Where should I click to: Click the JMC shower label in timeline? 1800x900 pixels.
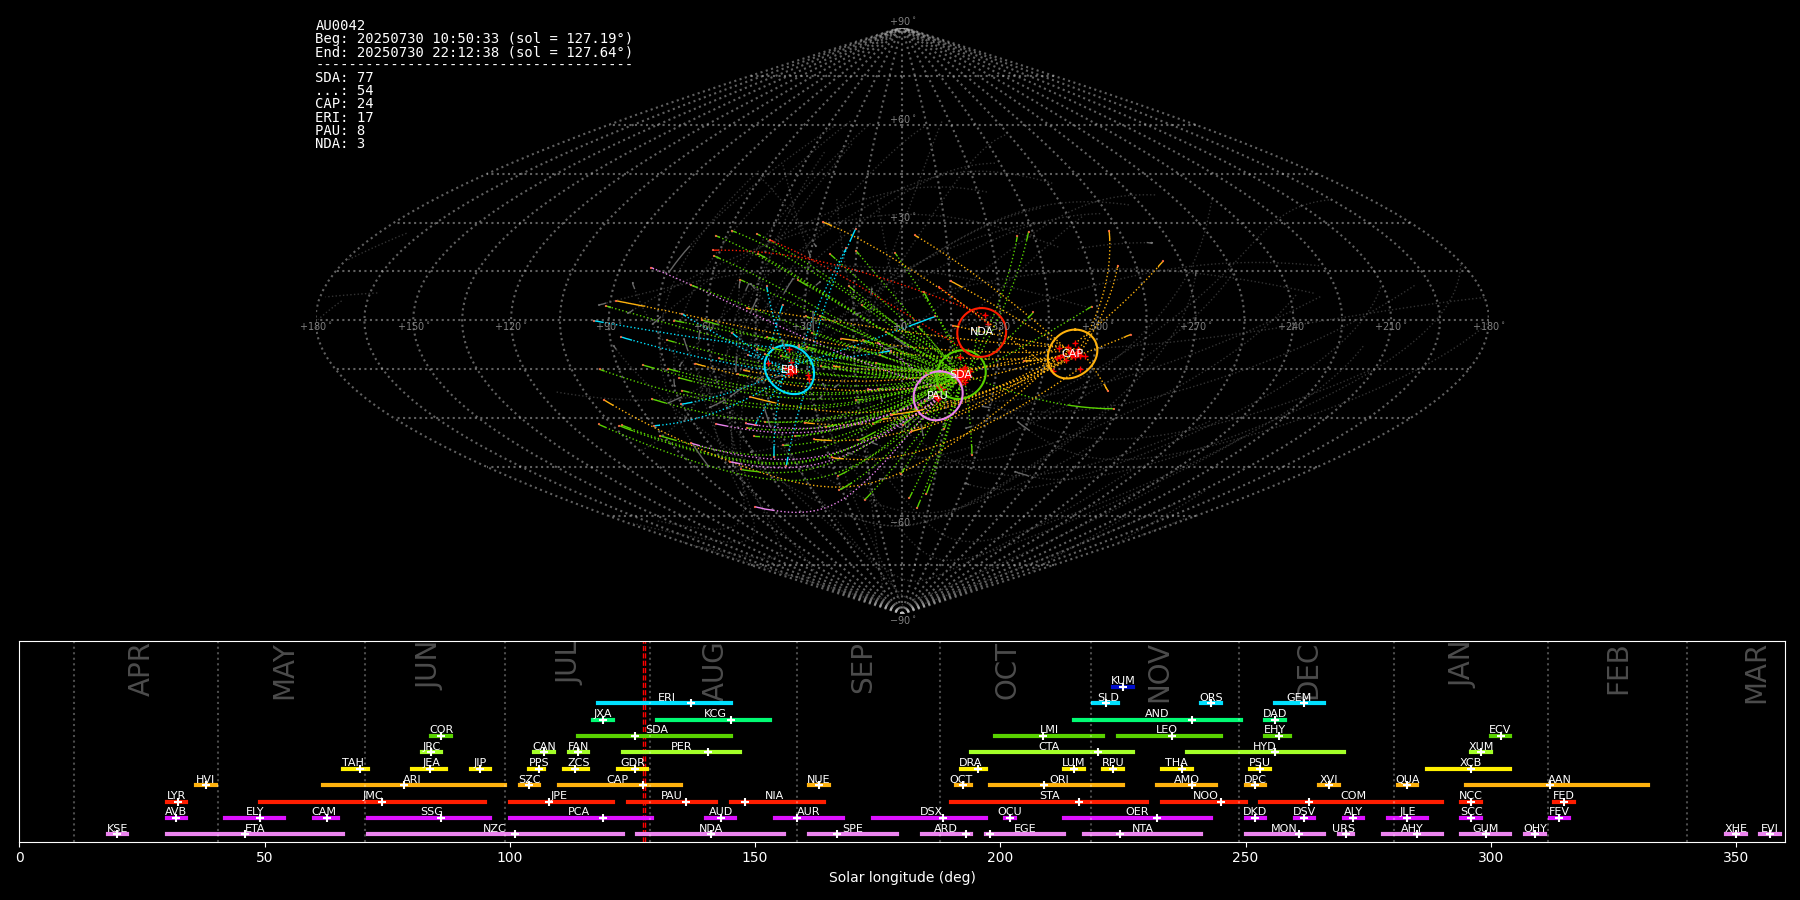point(372,795)
